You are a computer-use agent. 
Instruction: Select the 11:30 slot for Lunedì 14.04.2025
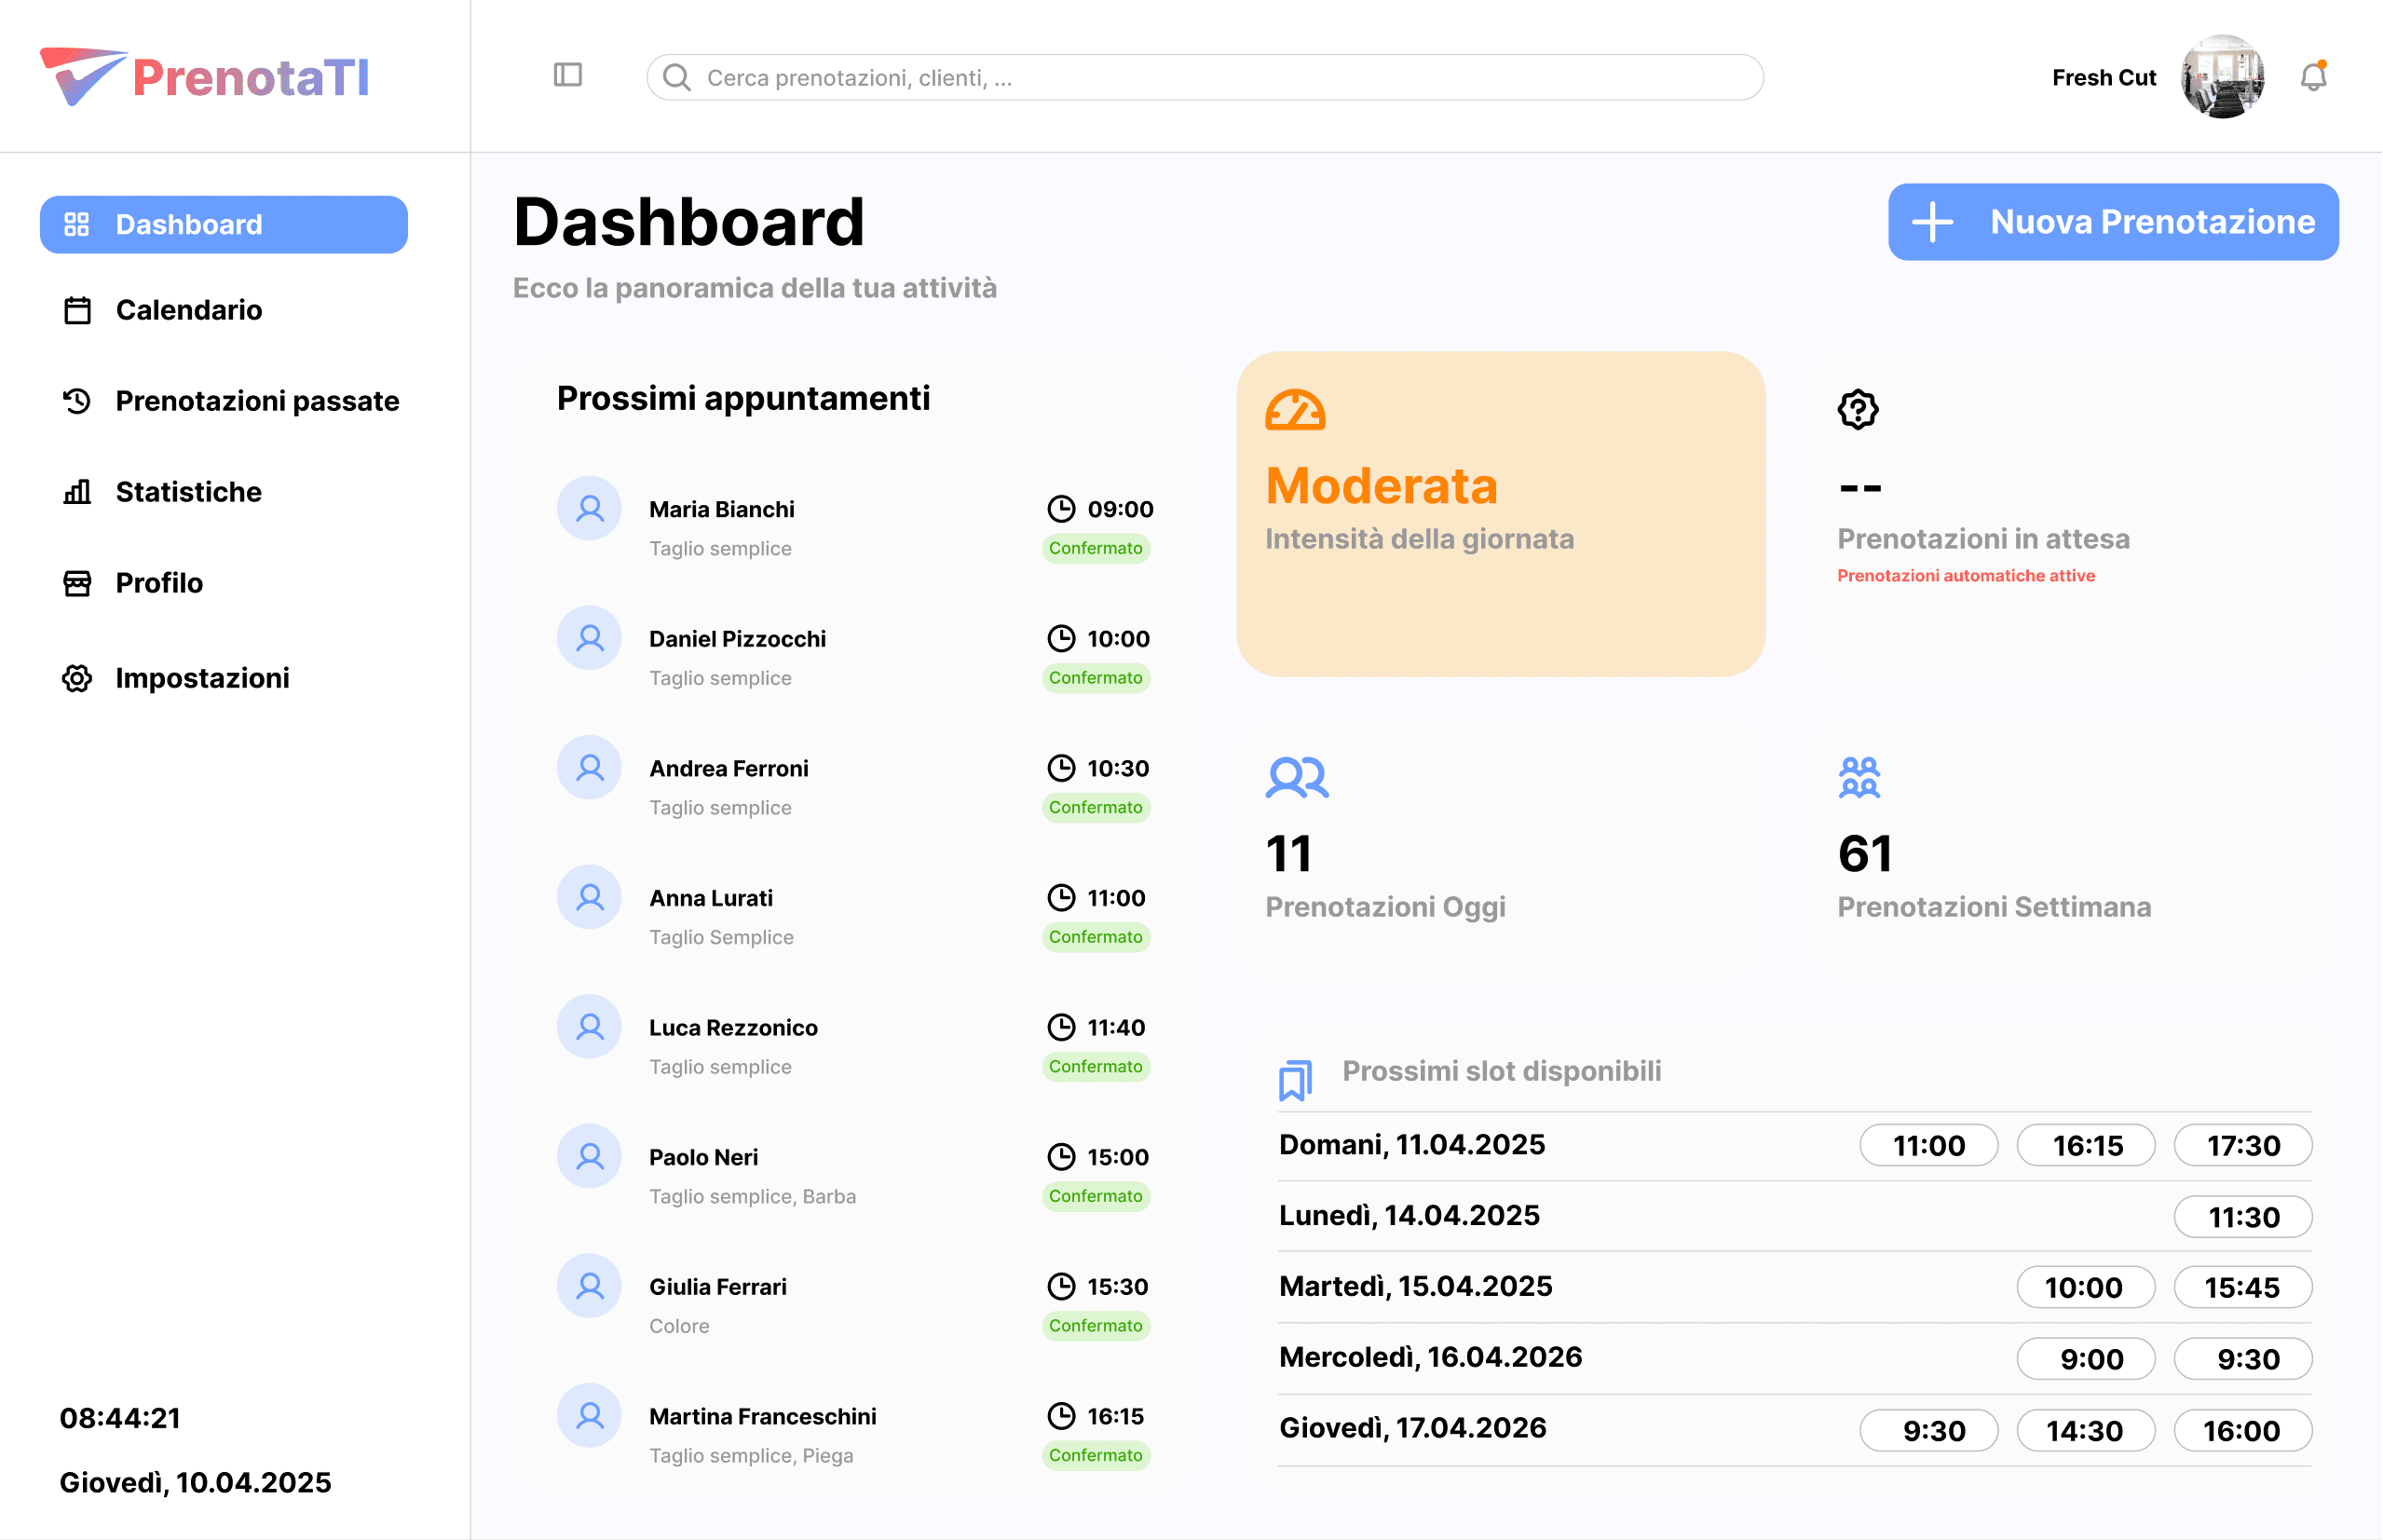(x=2243, y=1217)
